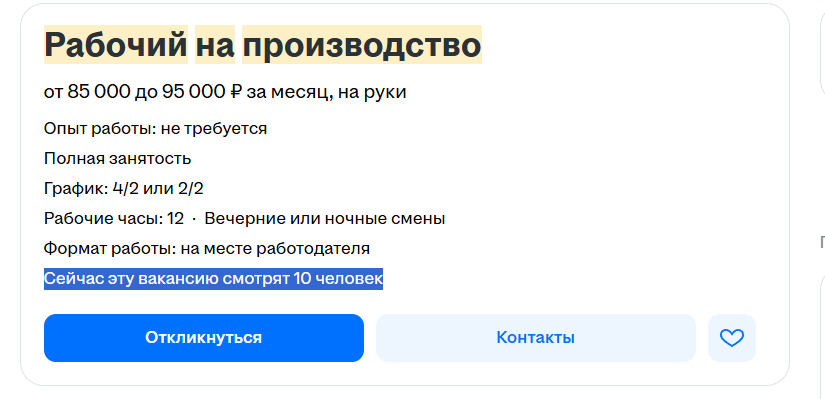
Task: Click the График: 4/2 или 2/2 line
Action: (124, 188)
